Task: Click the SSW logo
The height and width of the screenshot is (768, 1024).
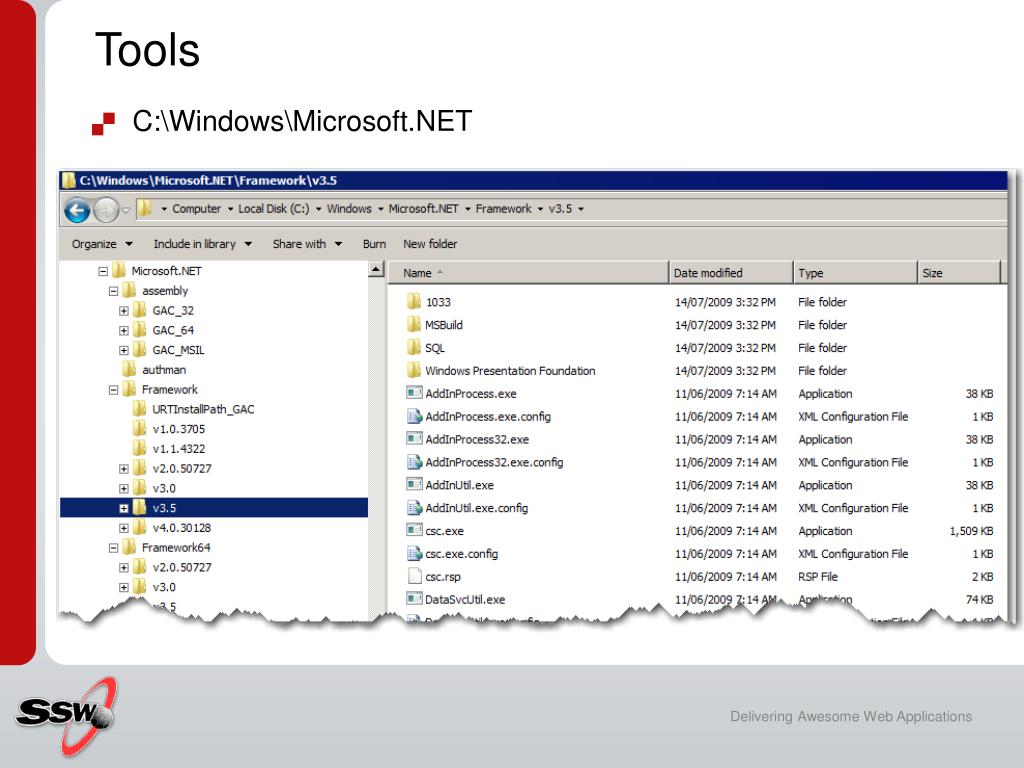Action: pos(67,716)
